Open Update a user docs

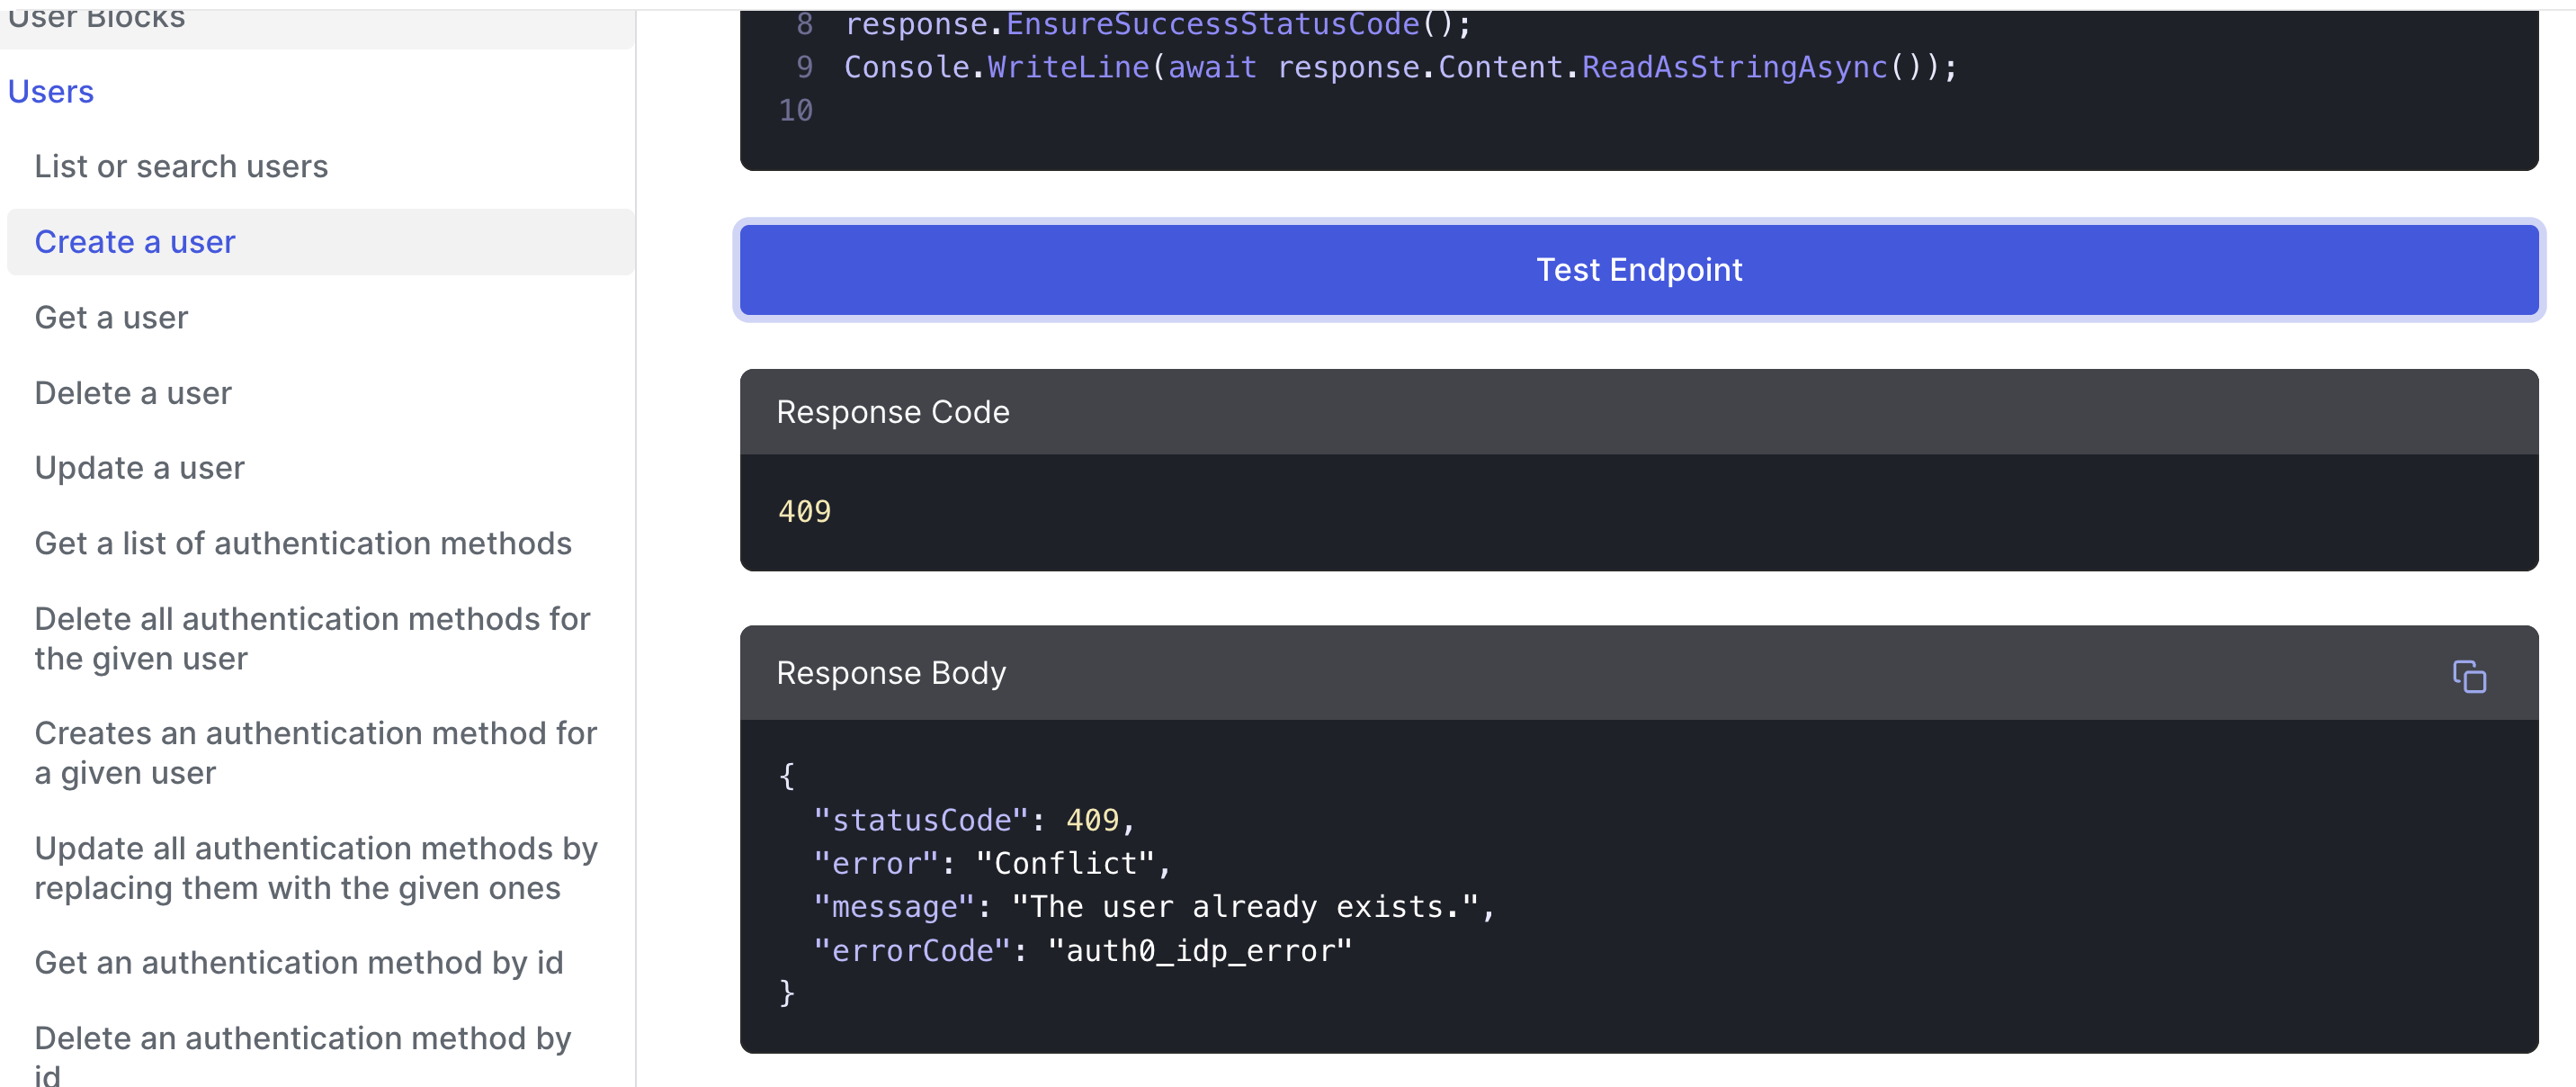140,468
